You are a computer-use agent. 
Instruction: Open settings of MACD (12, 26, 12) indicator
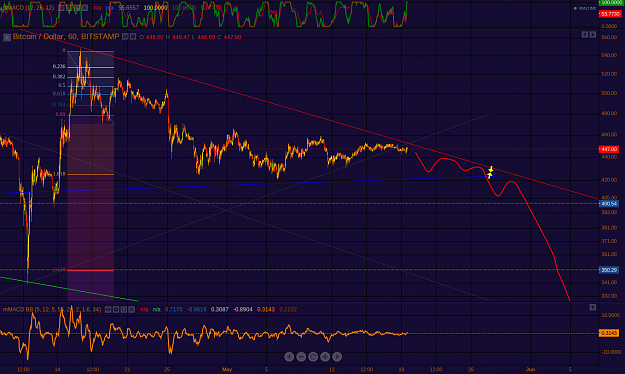(69, 8)
